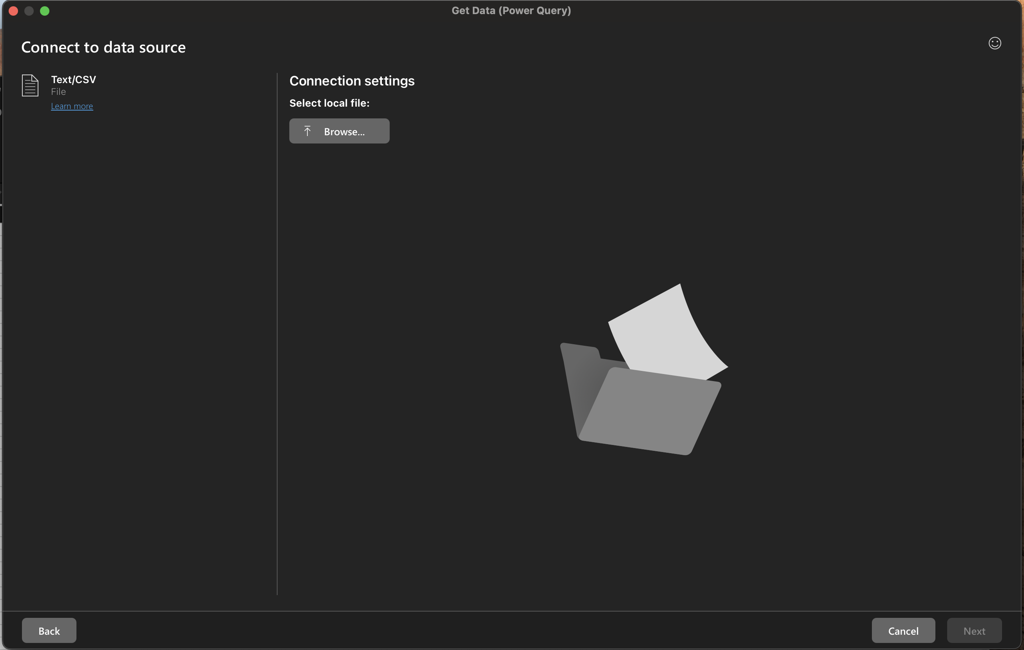The width and height of the screenshot is (1024, 650).
Task: Click the Text/CSV document icon
Action: pos(30,85)
